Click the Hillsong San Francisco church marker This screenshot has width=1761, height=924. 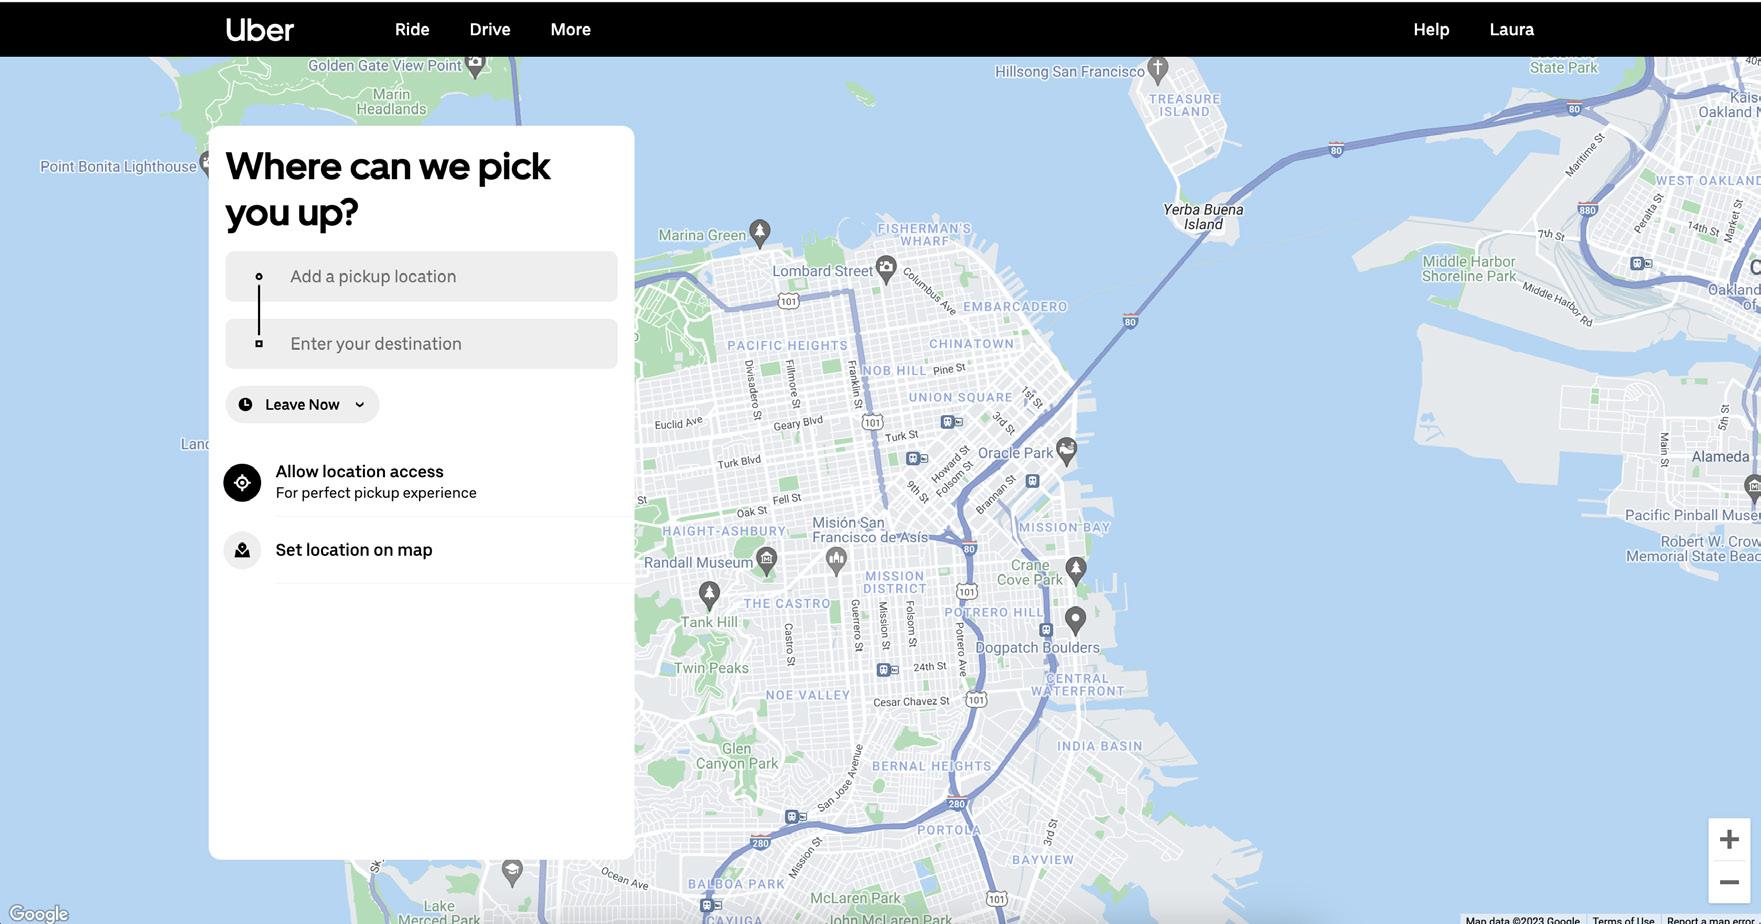(1158, 70)
